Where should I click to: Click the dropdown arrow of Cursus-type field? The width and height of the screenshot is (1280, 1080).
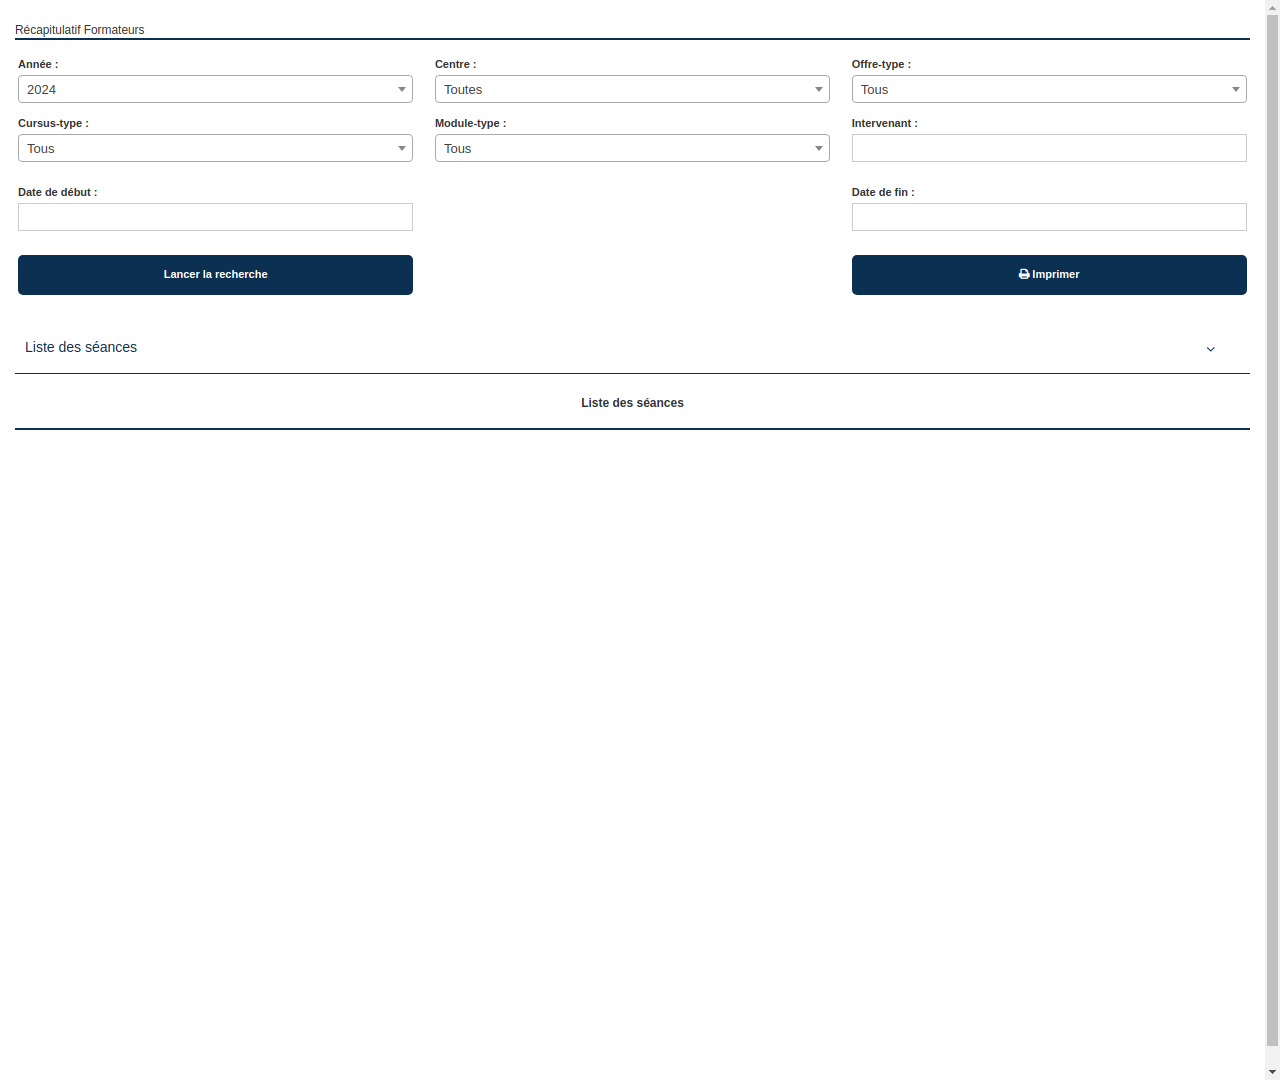[x=402, y=148]
